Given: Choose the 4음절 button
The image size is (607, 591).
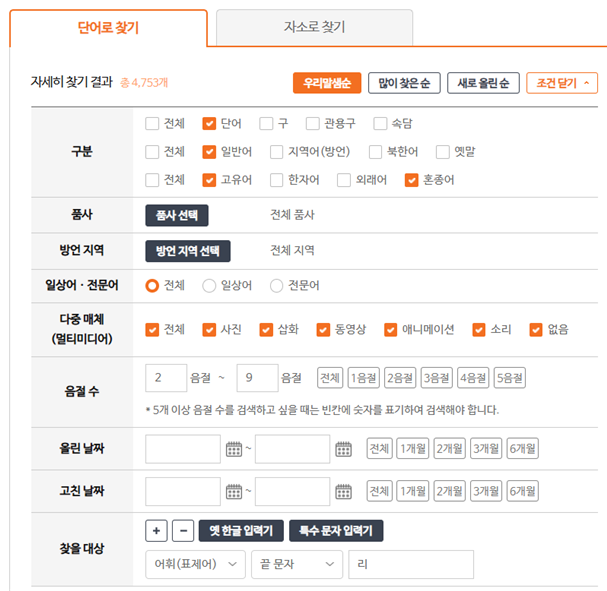Looking at the screenshot, I should (x=473, y=378).
